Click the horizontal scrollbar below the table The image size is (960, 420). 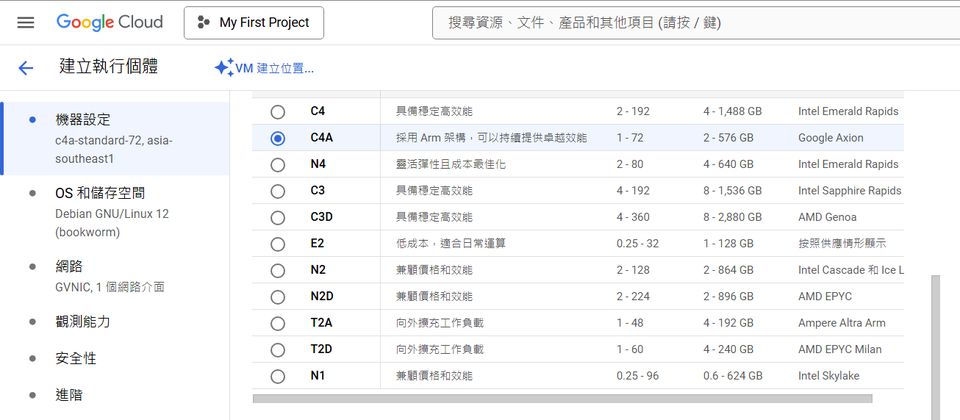562,399
